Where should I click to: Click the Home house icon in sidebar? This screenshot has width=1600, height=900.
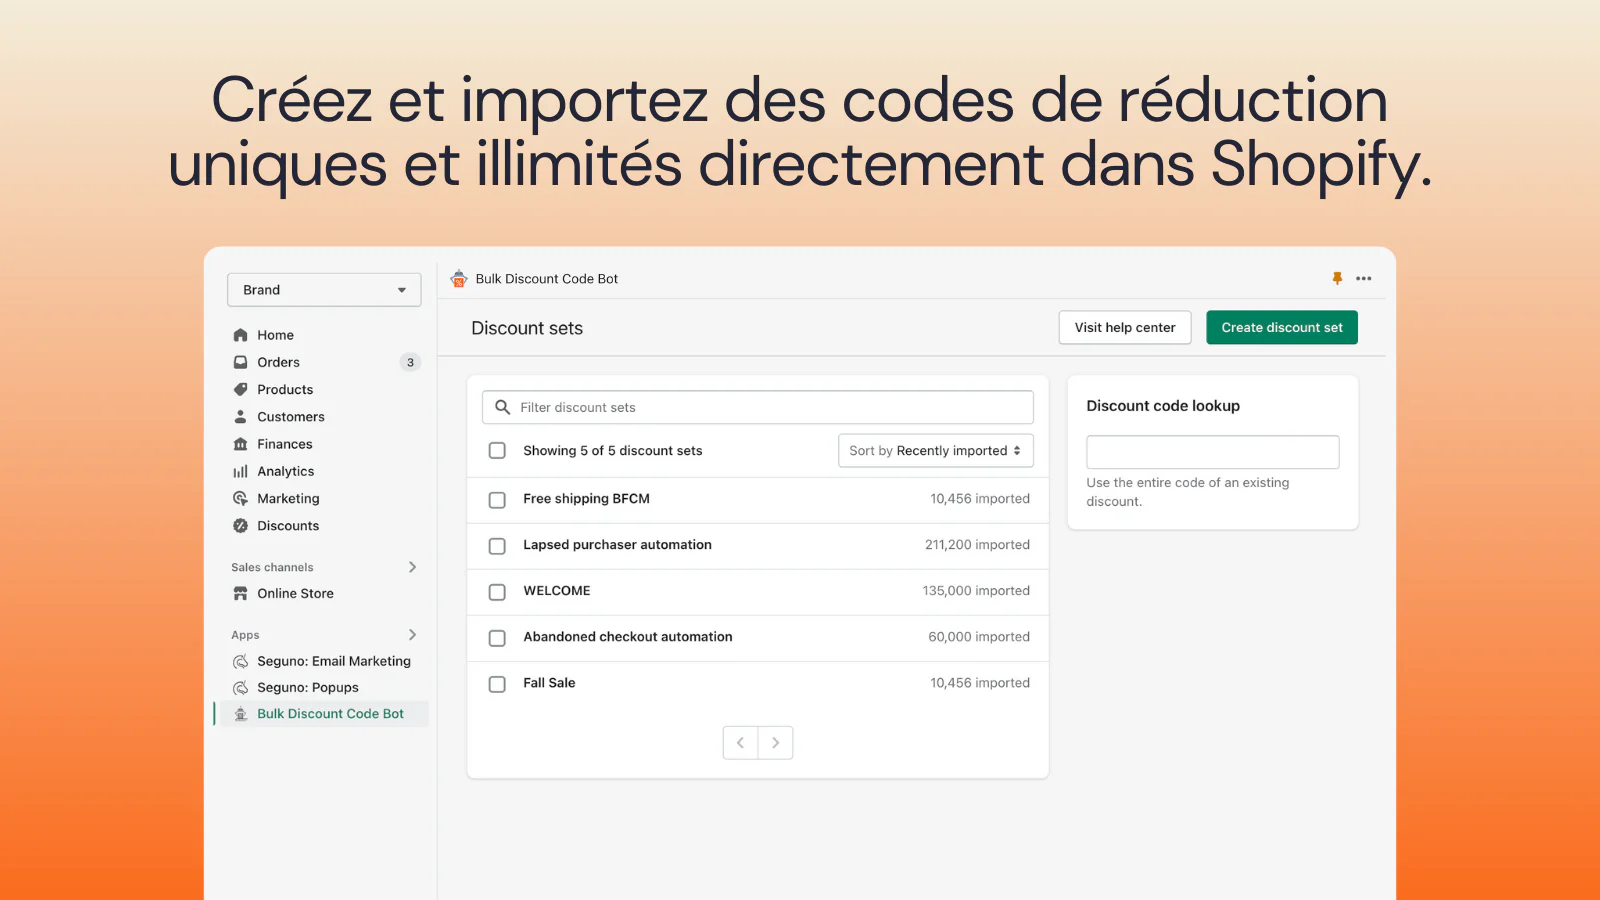tap(240, 335)
